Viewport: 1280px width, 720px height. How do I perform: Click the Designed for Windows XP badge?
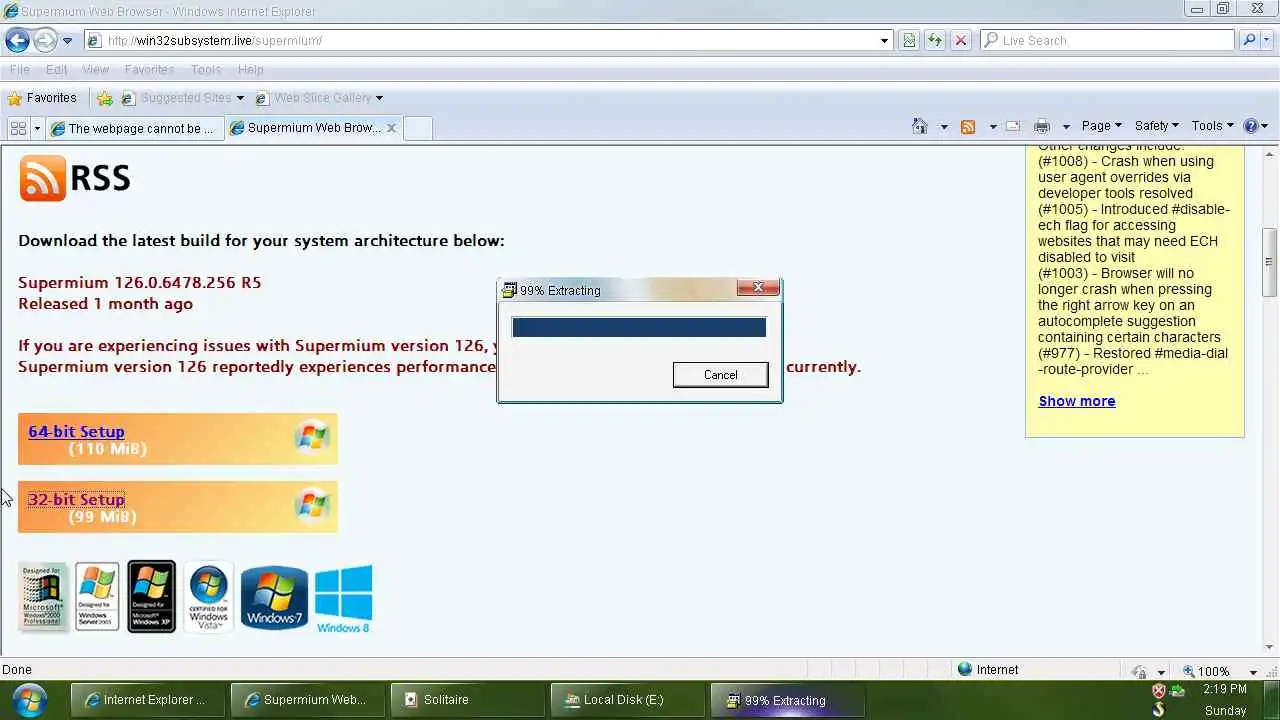pos(151,597)
